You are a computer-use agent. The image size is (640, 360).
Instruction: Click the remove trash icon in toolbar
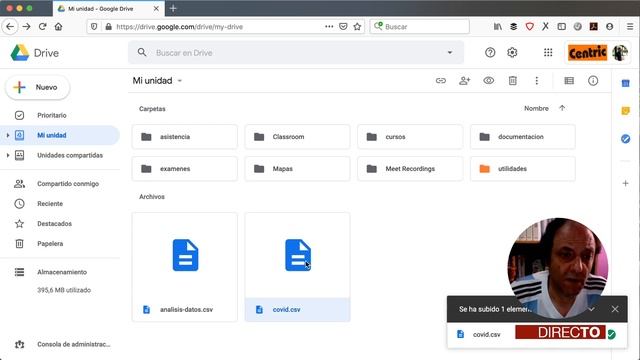pyautogui.click(x=513, y=81)
